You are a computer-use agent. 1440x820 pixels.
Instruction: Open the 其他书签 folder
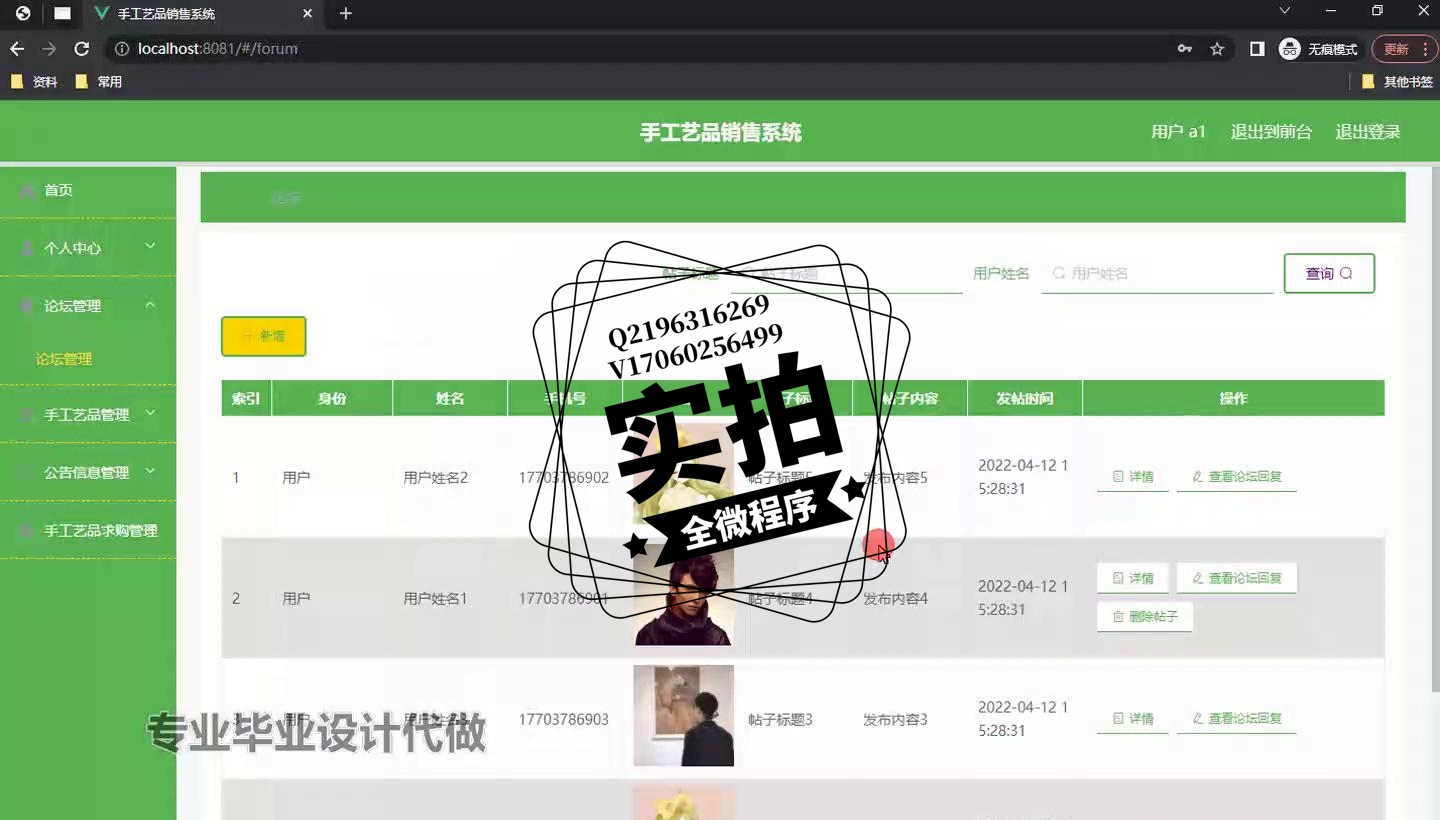click(1398, 82)
